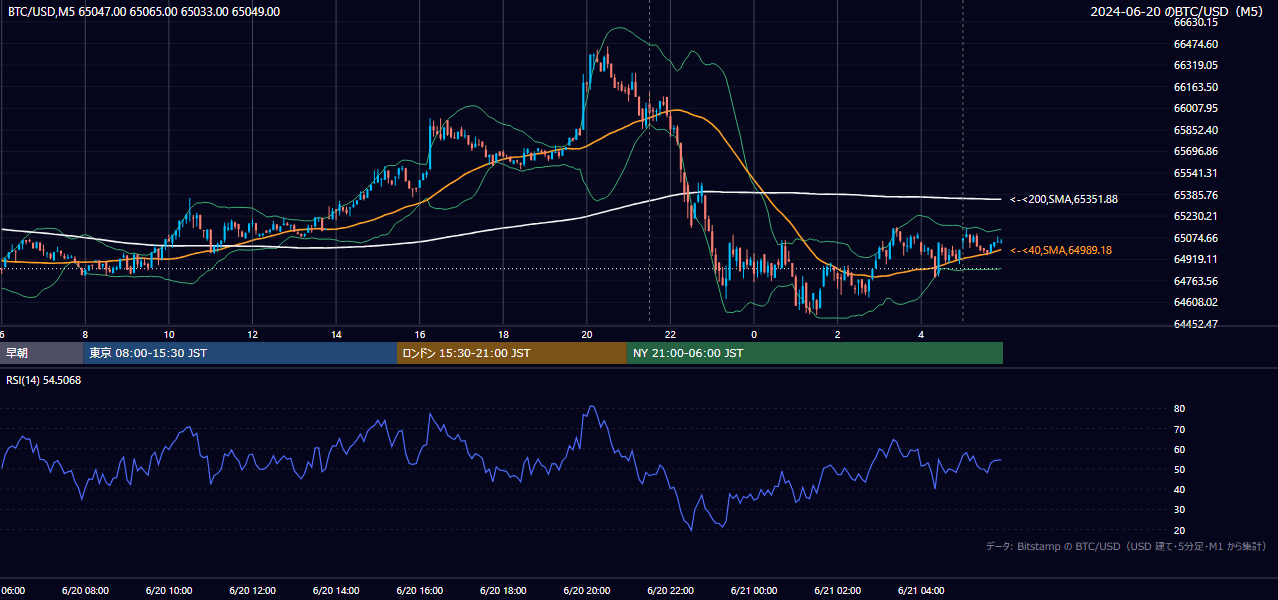Click hour label 2 under the price chart
1278x600 pixels.
(838, 335)
